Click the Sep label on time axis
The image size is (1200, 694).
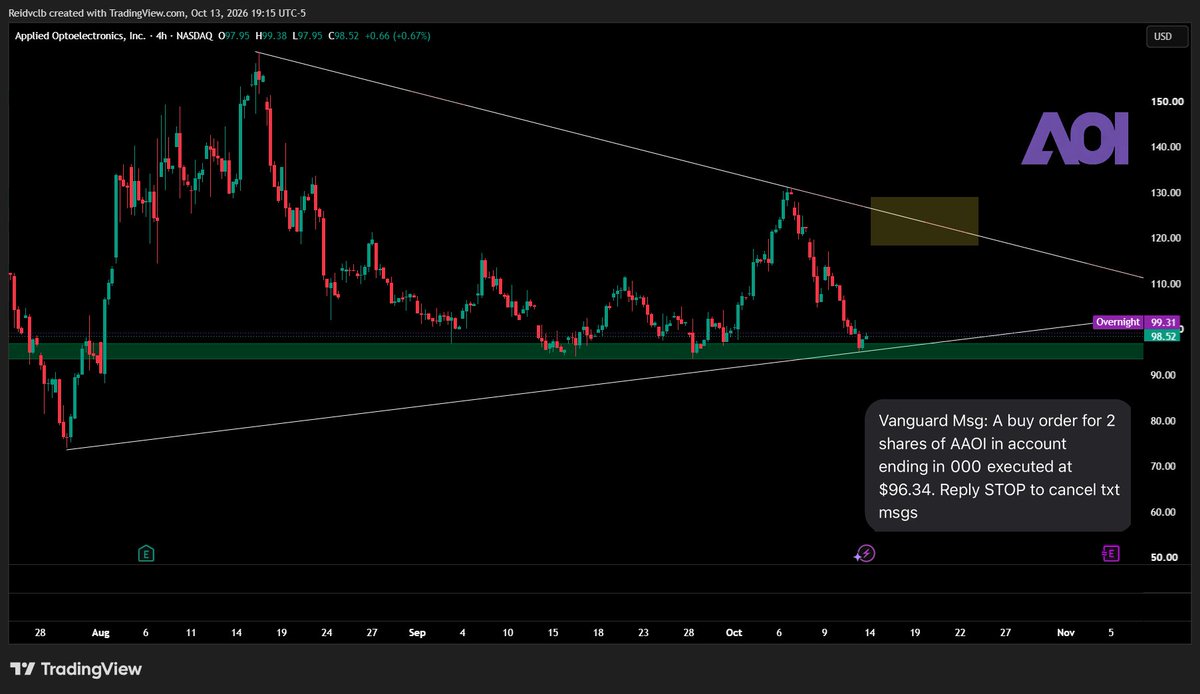418,633
